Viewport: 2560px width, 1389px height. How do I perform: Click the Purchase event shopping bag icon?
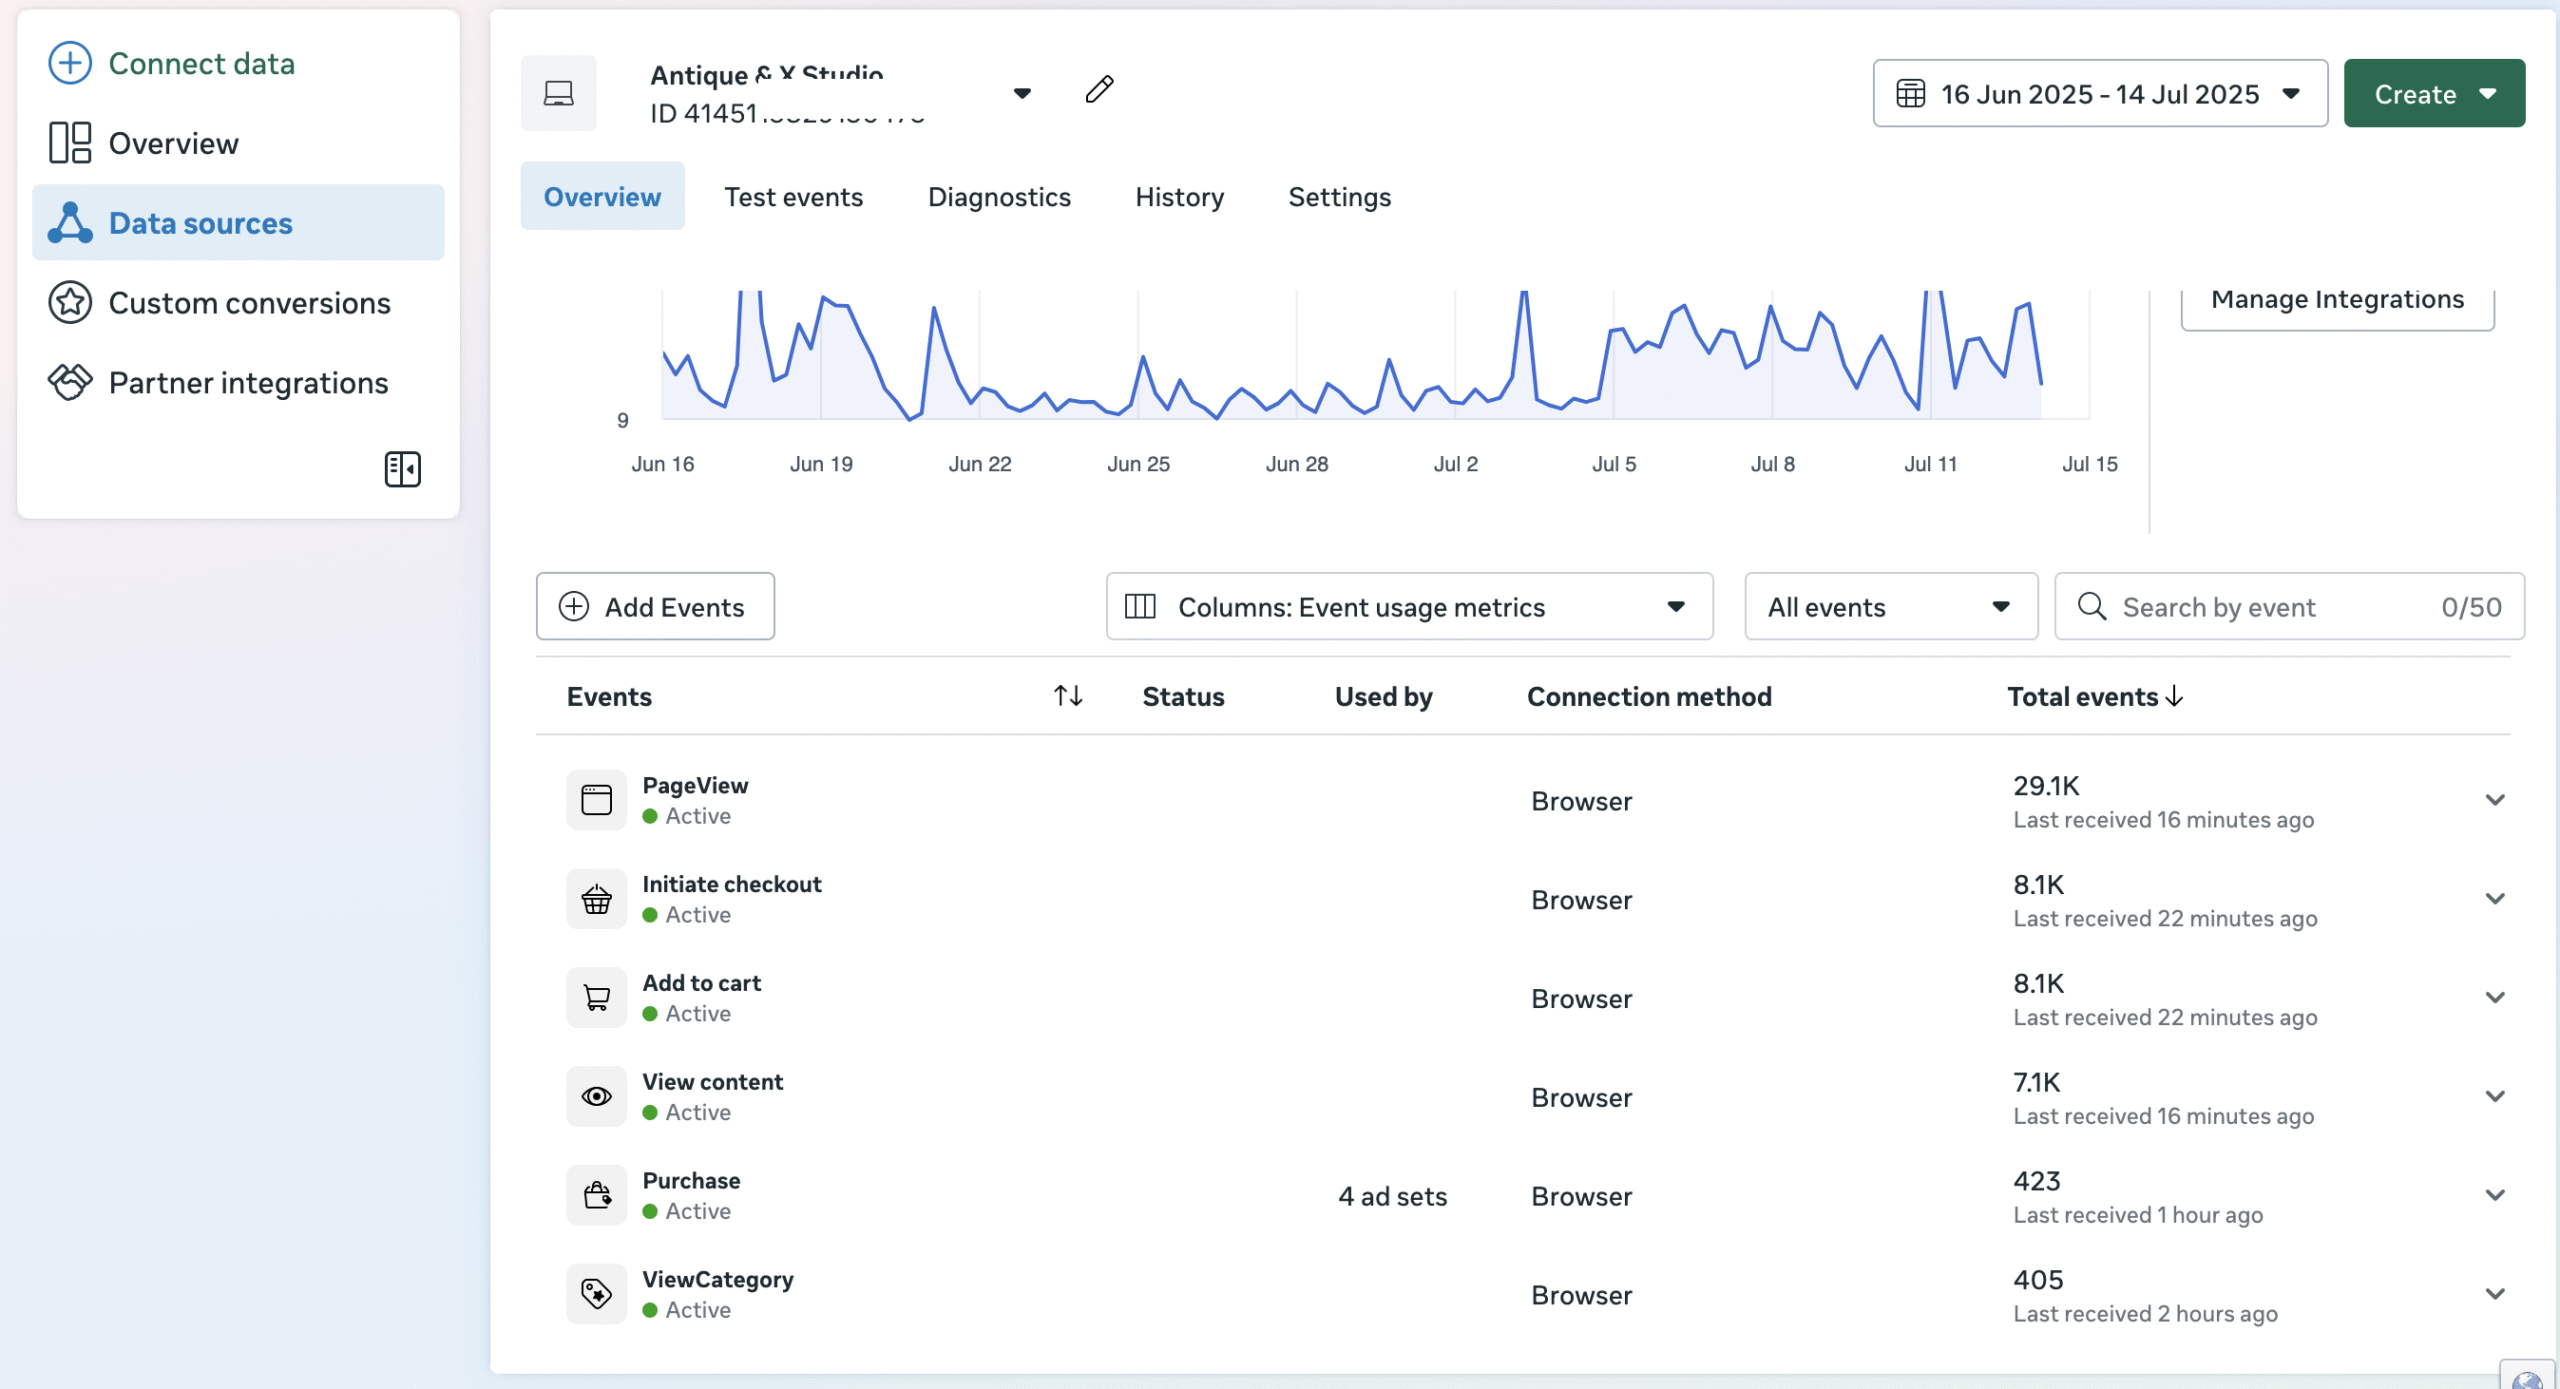point(596,1195)
